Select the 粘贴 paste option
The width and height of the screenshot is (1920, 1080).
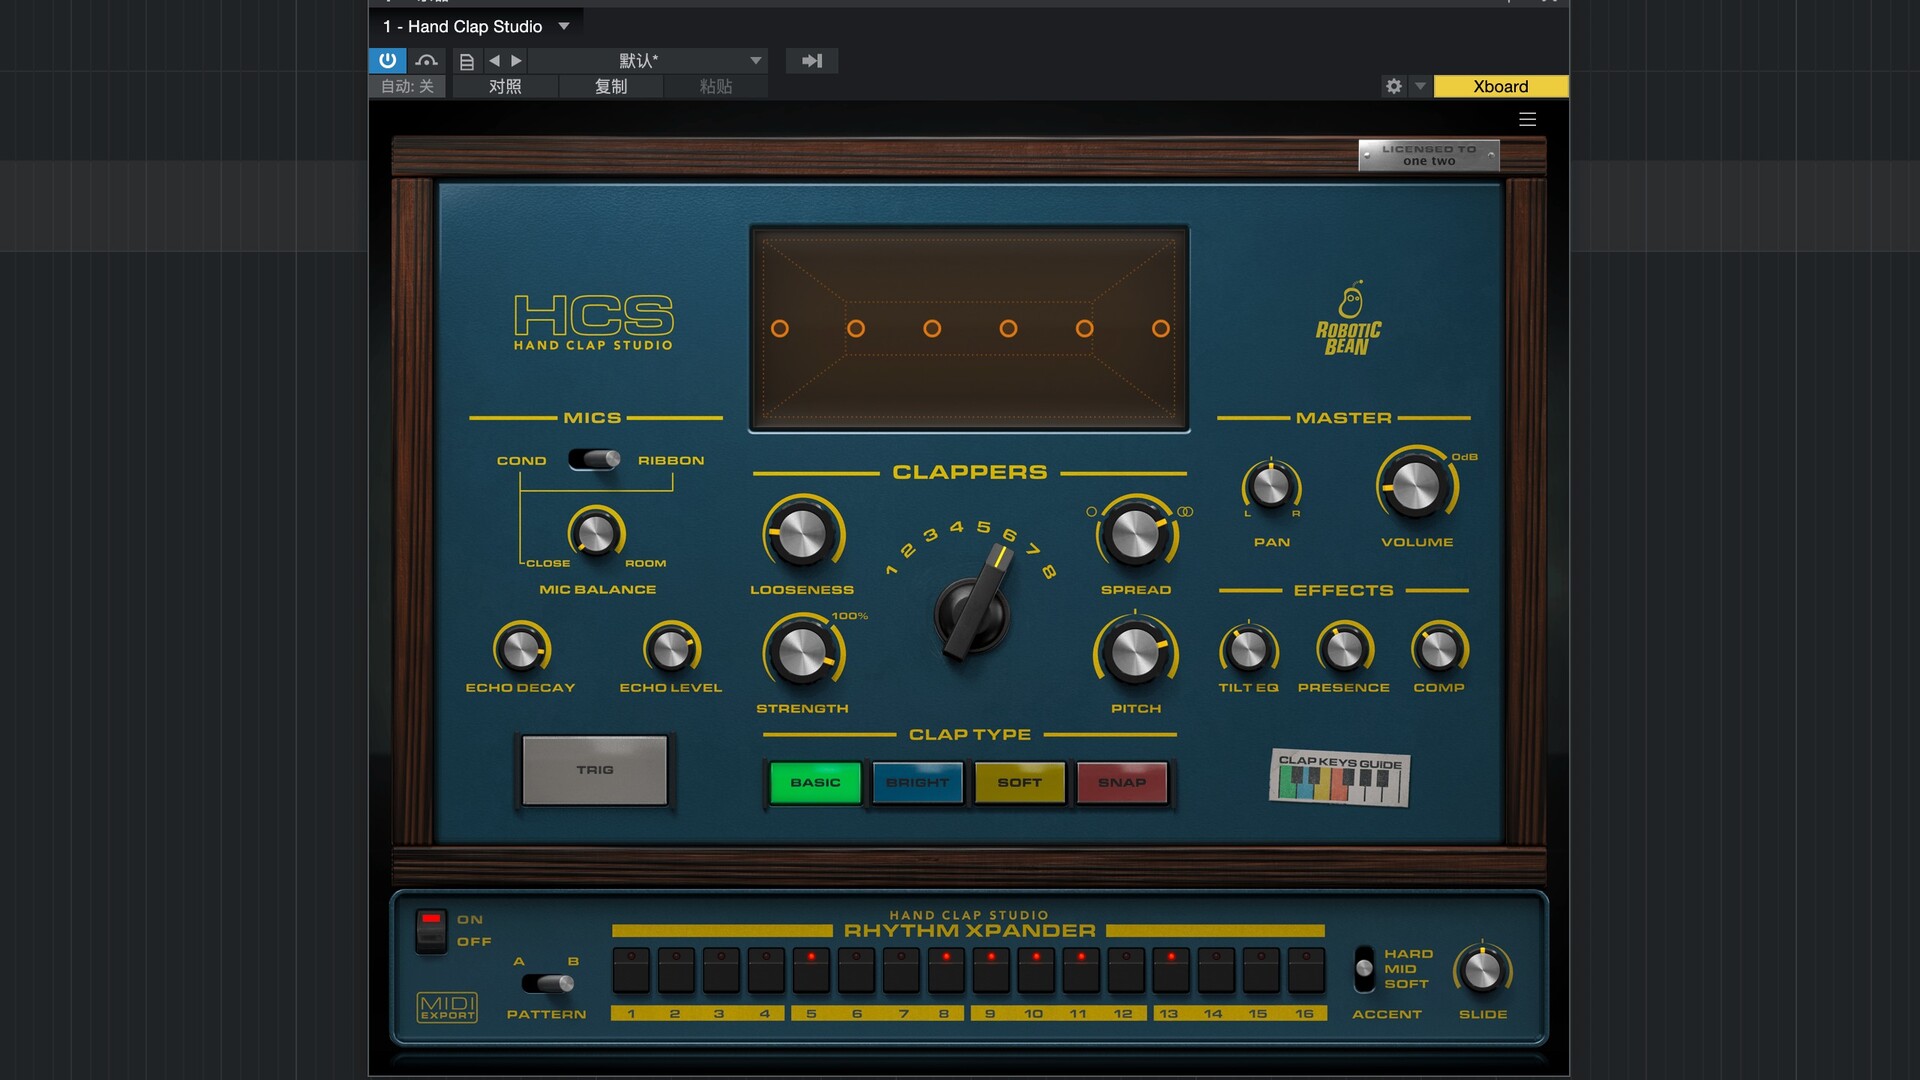716,86
